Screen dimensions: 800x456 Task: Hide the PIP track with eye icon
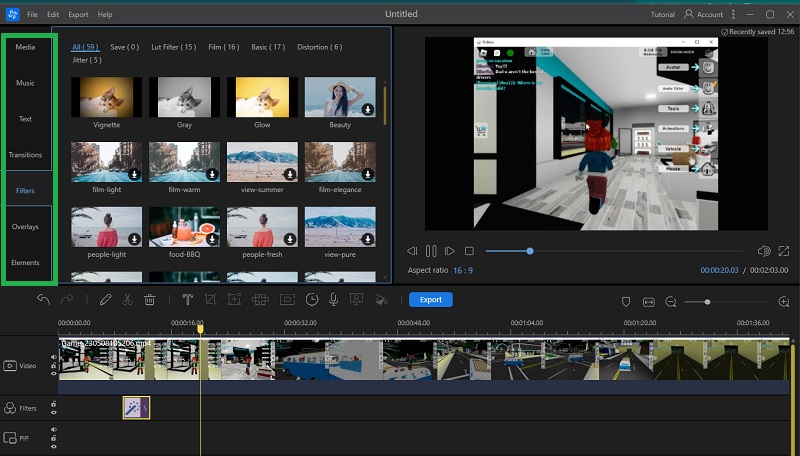(54, 447)
